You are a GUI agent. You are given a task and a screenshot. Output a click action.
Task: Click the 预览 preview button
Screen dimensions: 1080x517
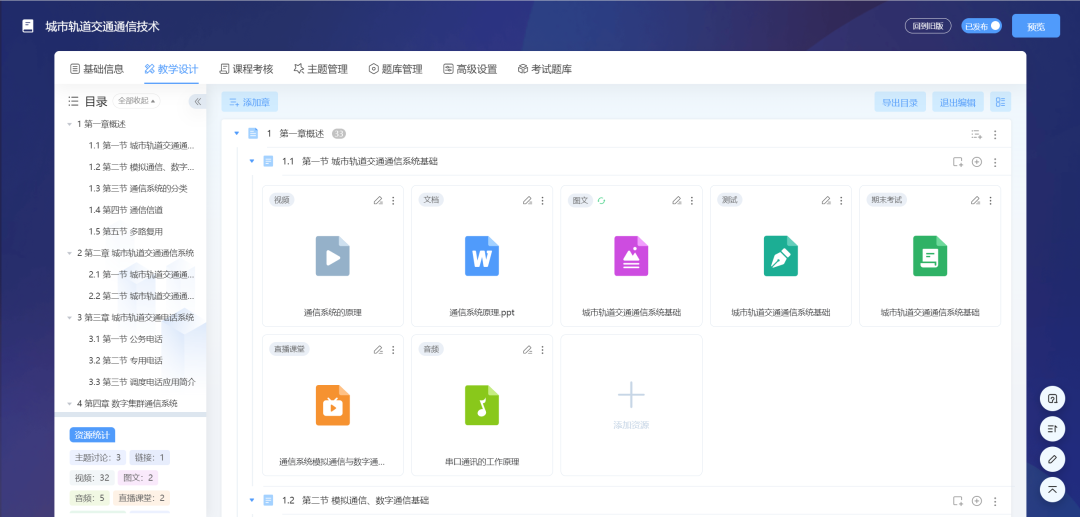click(1036, 26)
